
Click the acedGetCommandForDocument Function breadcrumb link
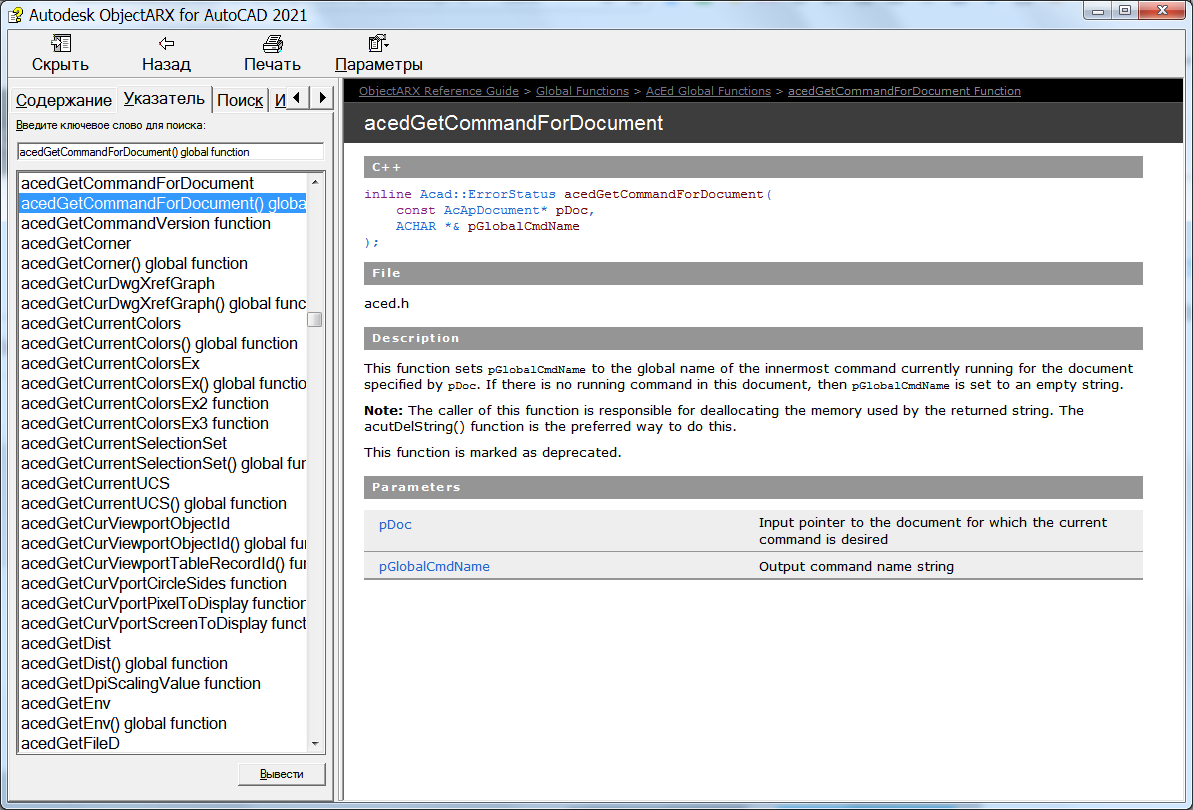click(904, 91)
